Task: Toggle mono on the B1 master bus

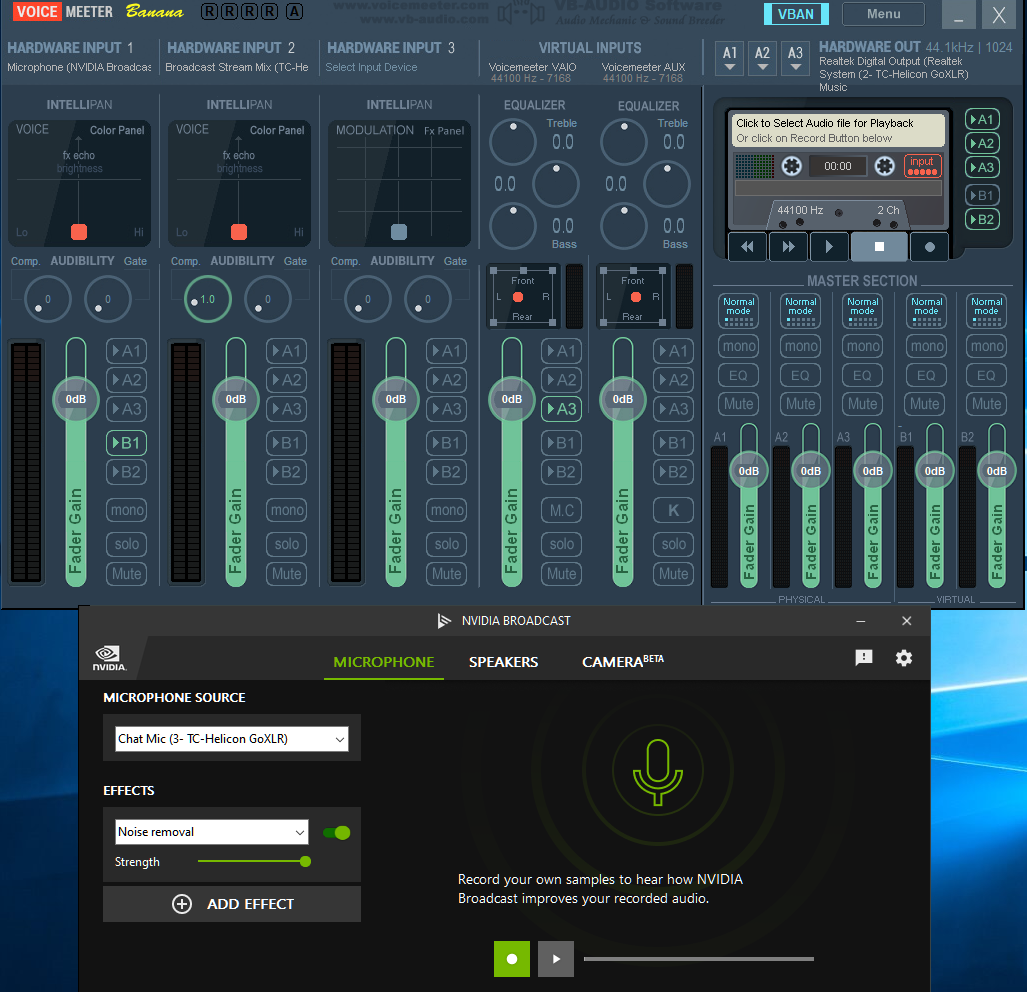Action: (x=927, y=346)
